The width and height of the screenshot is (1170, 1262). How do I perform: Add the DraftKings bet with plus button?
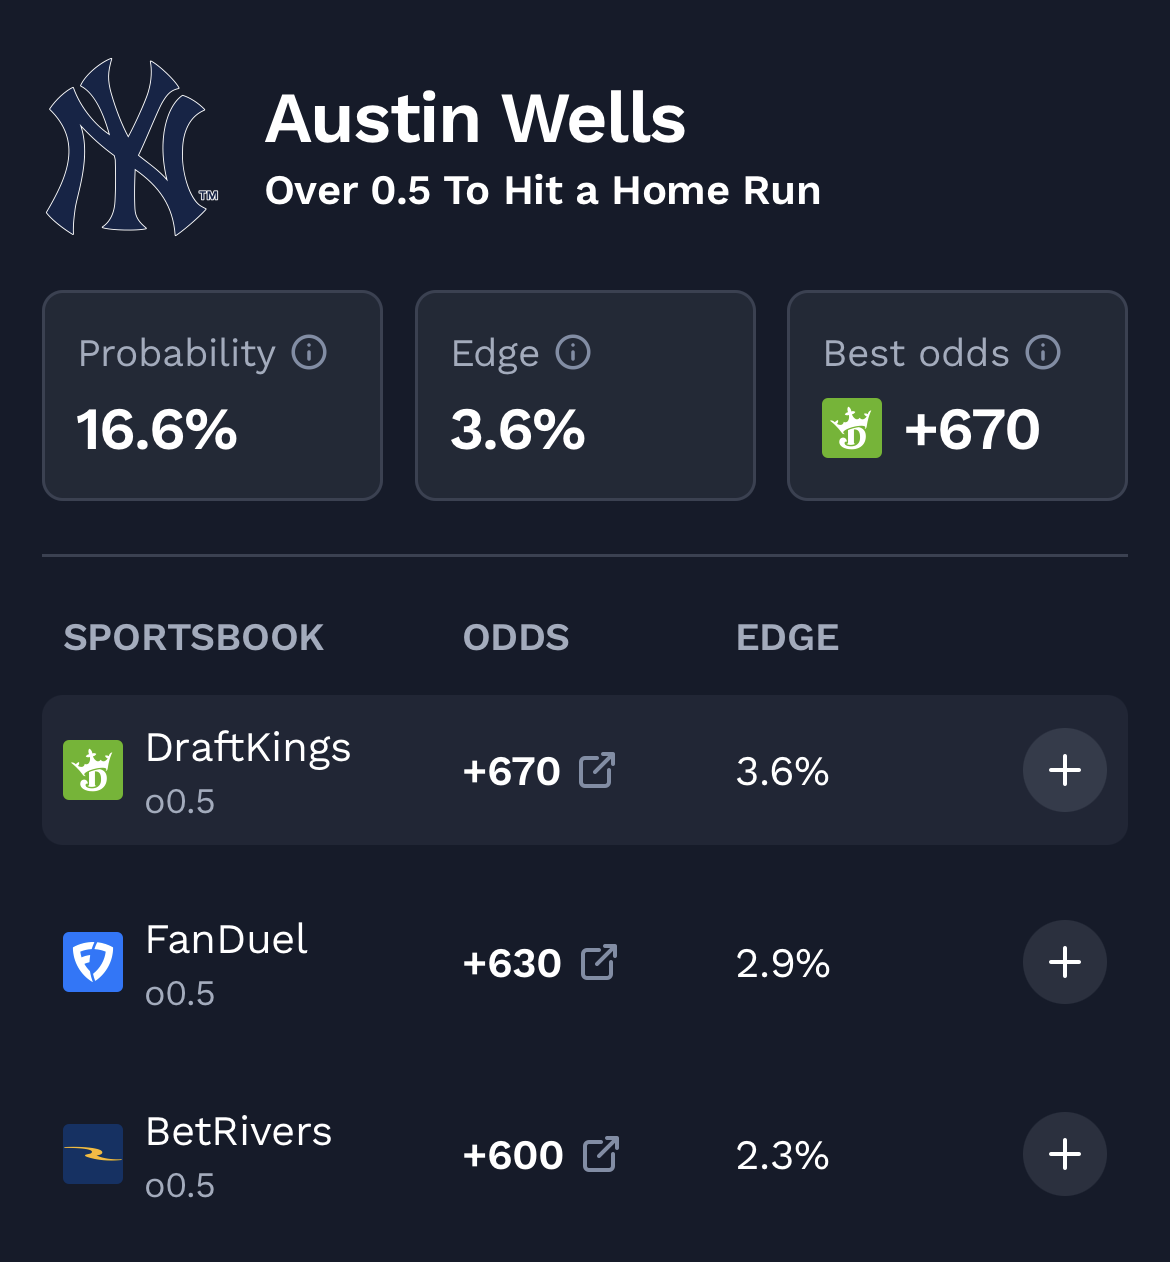point(1064,770)
